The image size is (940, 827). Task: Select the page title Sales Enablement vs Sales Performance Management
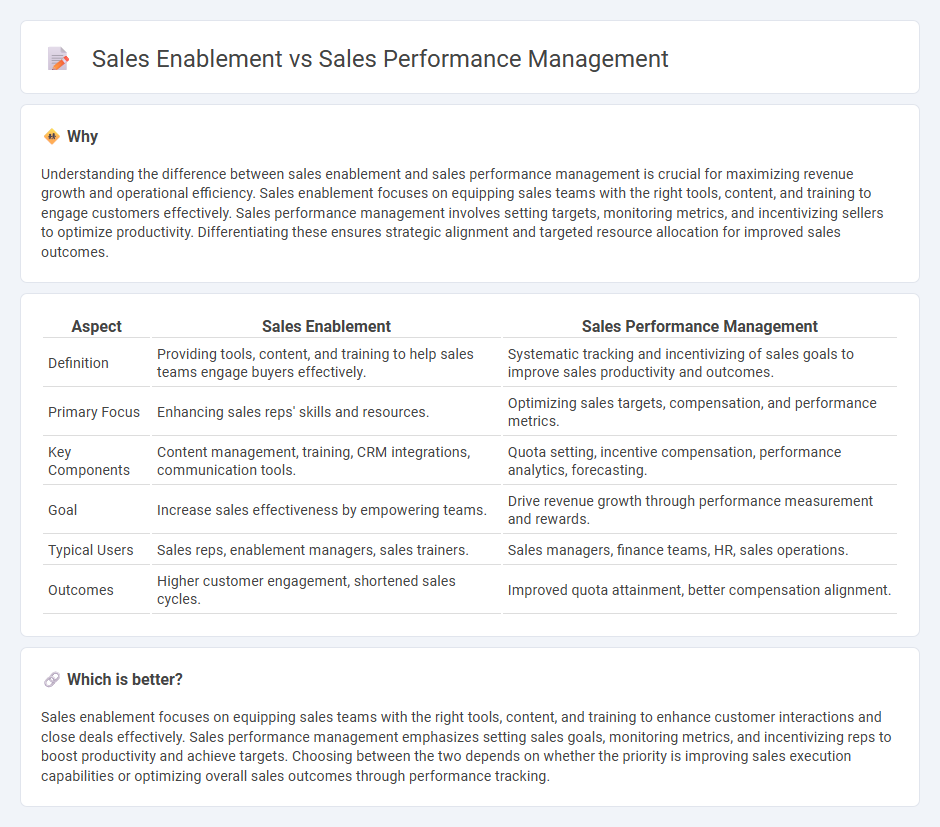379,59
